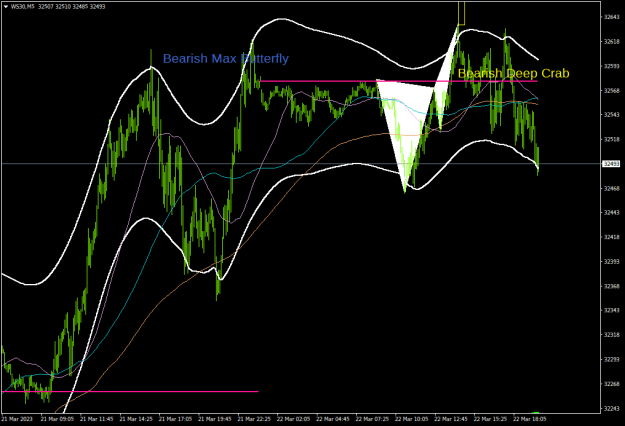Select the yellow rectangle at chart top

coord(461,13)
